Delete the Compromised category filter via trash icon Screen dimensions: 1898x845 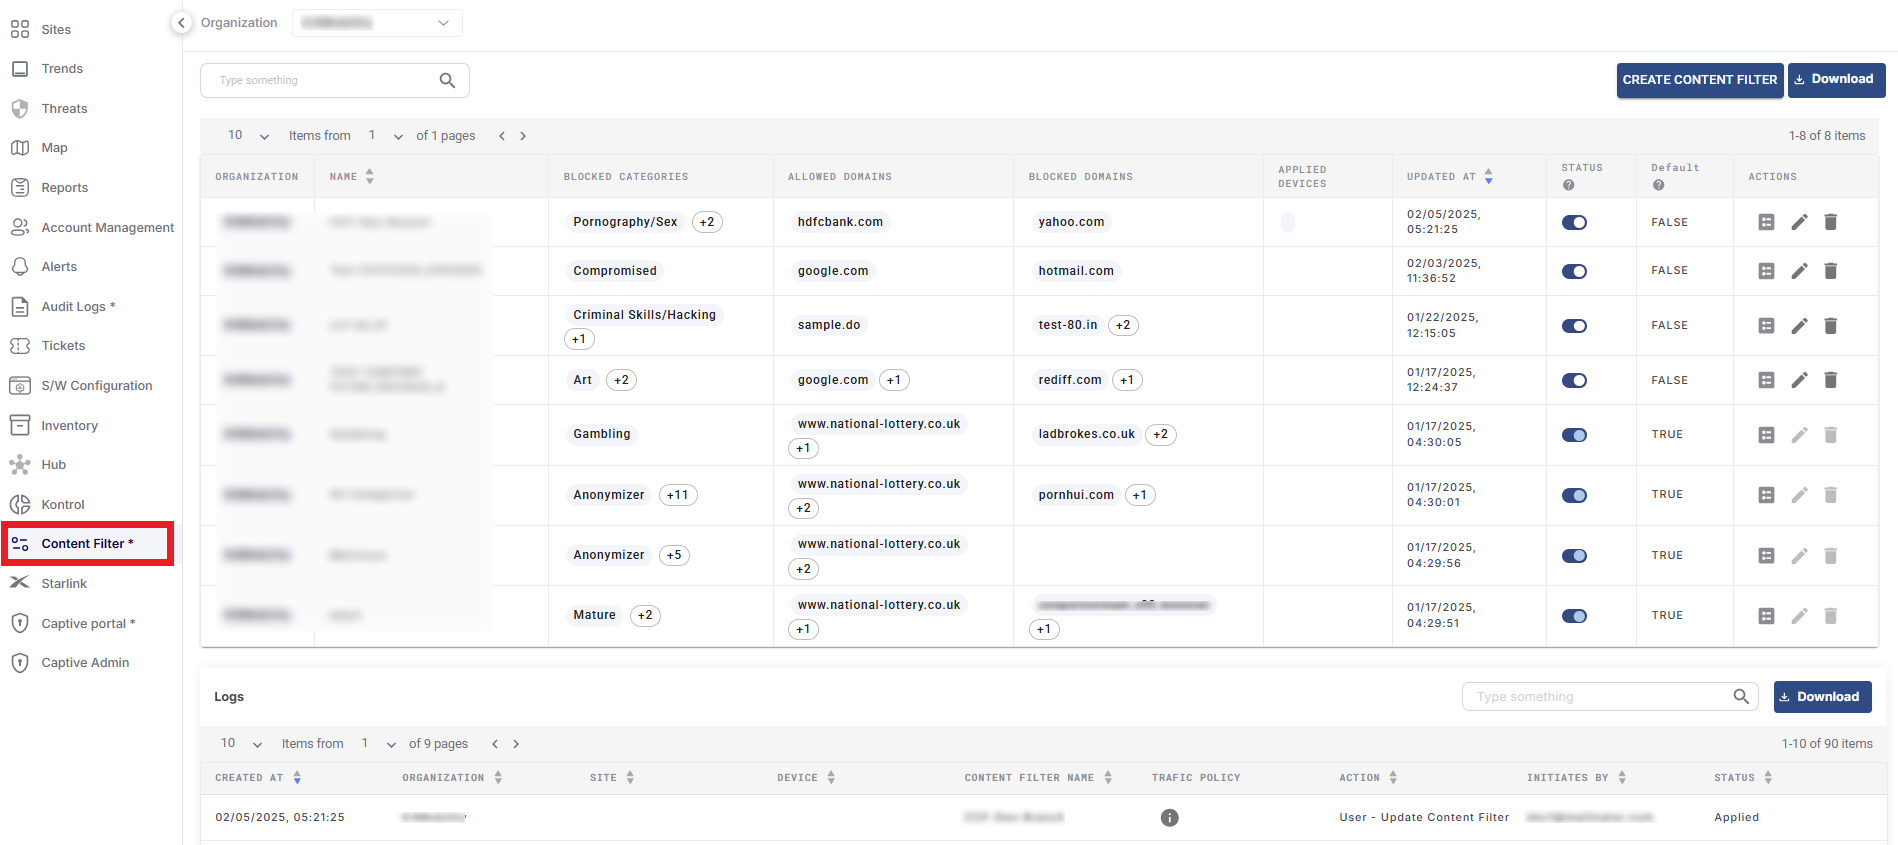click(x=1830, y=271)
